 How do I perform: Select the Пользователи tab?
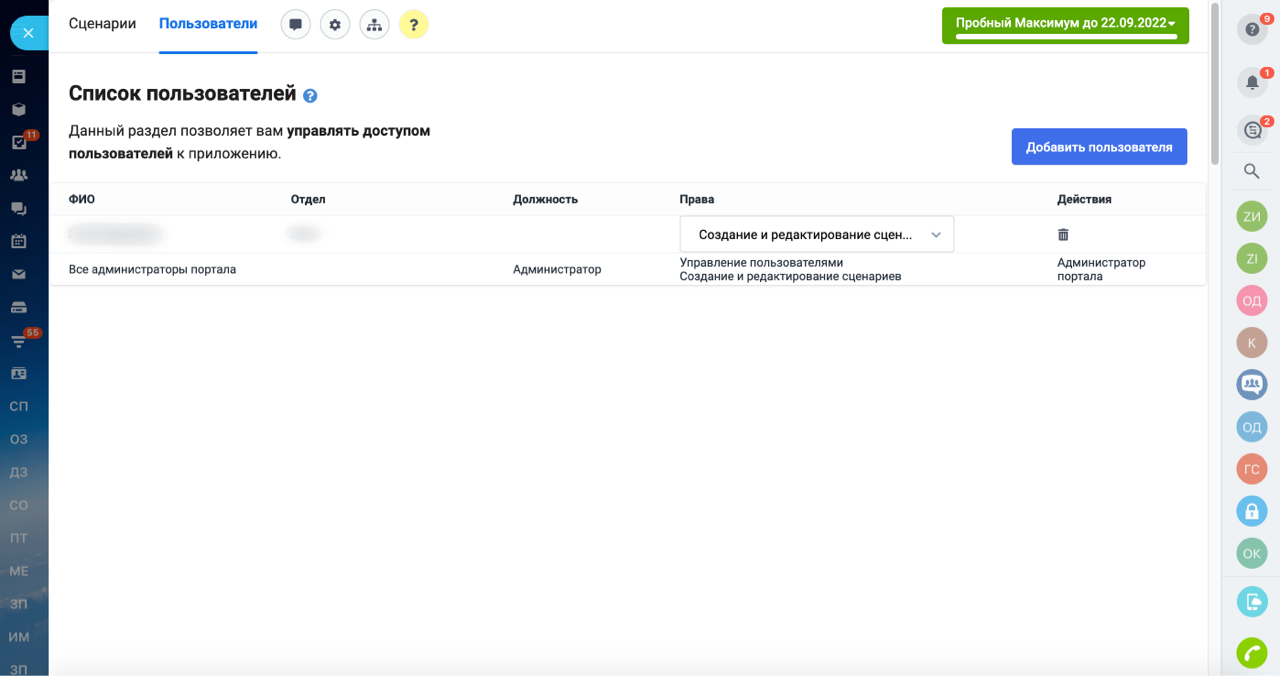(208, 24)
